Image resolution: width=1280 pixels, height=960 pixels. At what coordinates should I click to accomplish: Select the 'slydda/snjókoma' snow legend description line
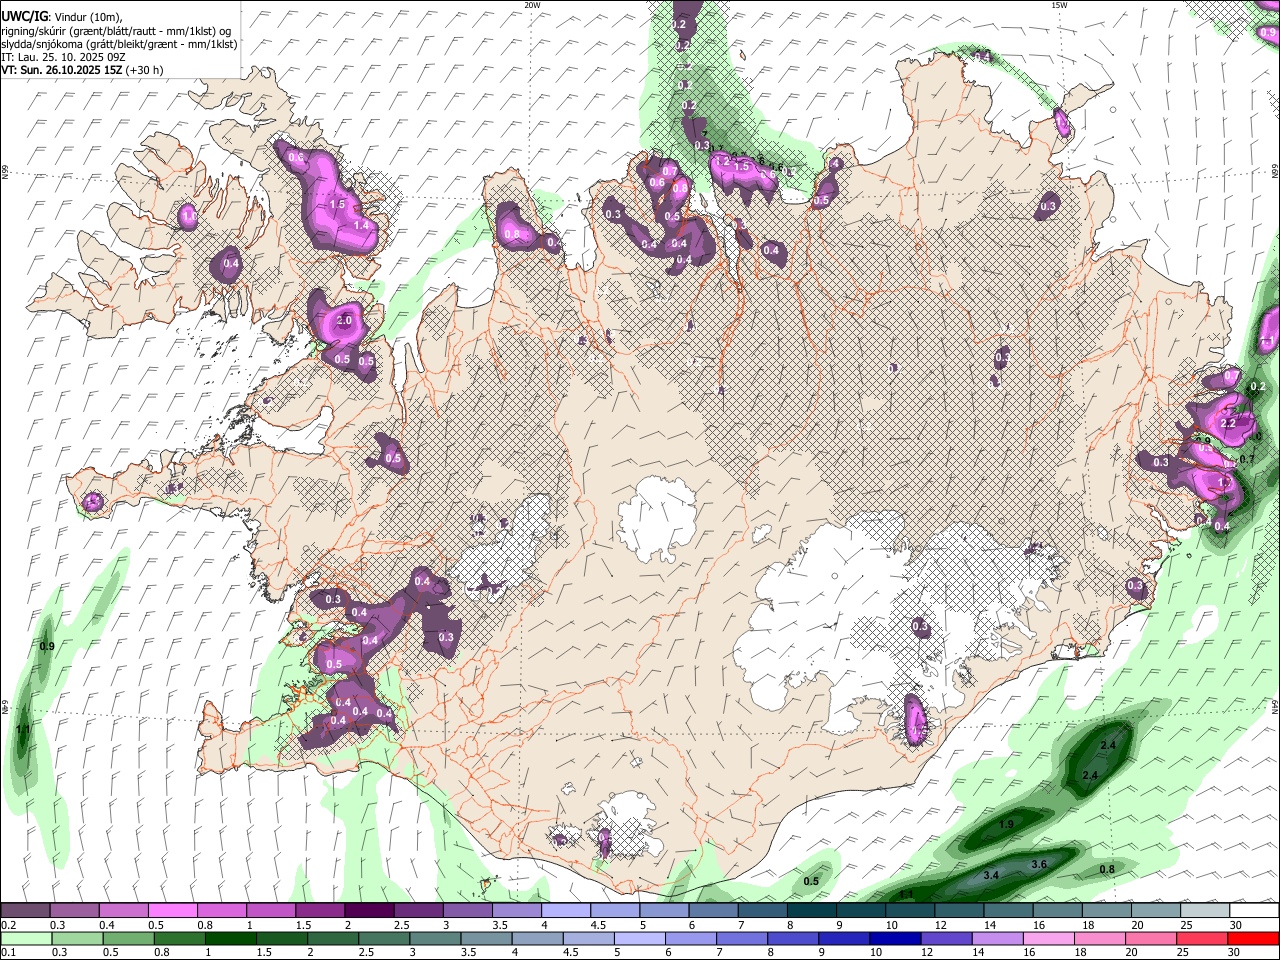(x=119, y=44)
